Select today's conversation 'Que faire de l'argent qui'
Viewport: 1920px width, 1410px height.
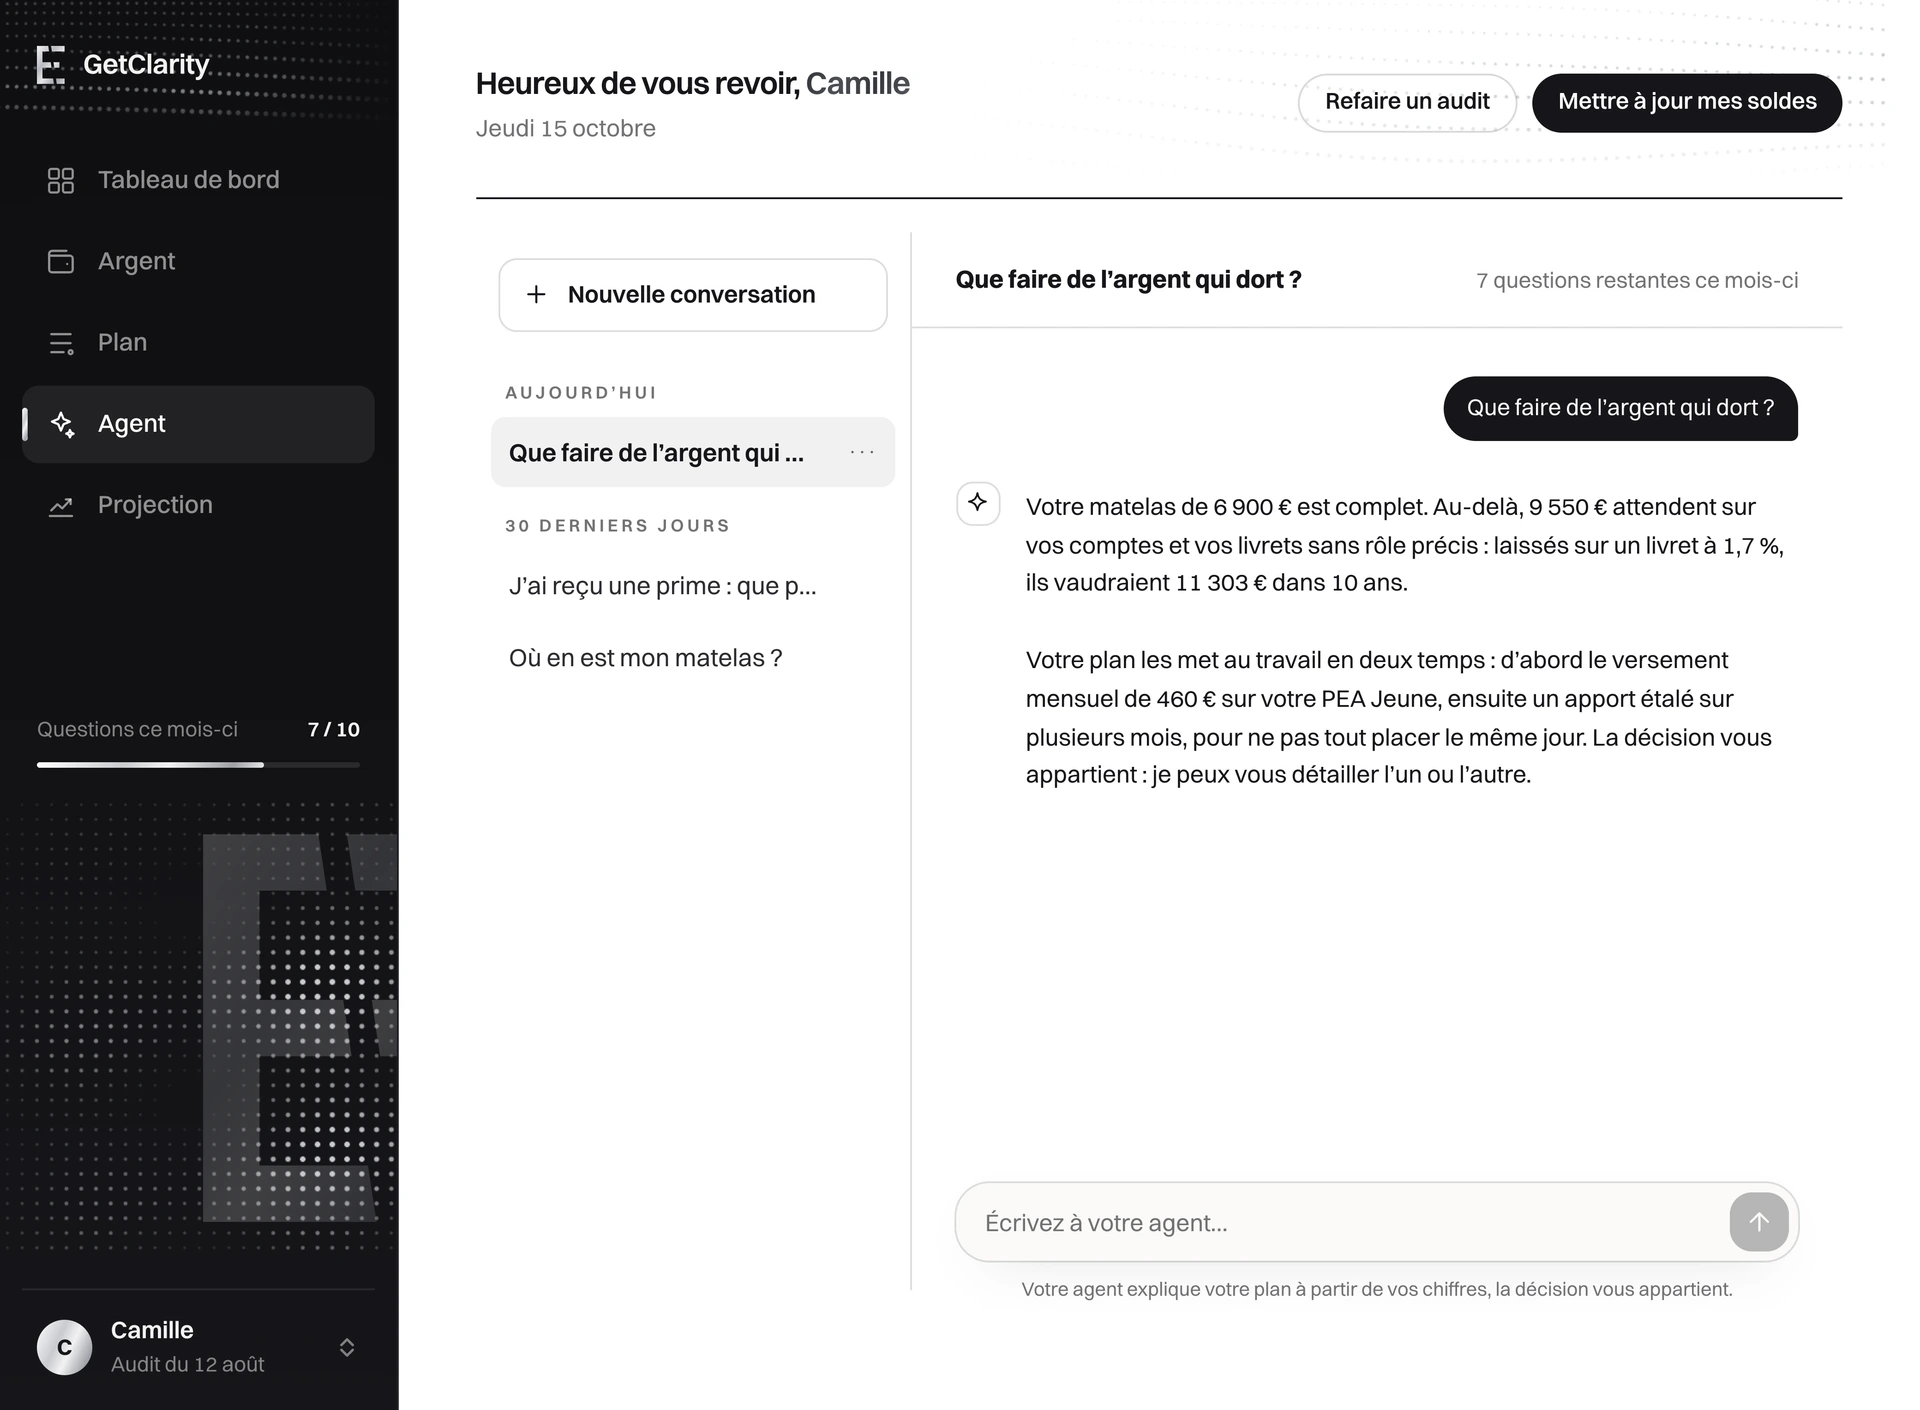point(693,453)
